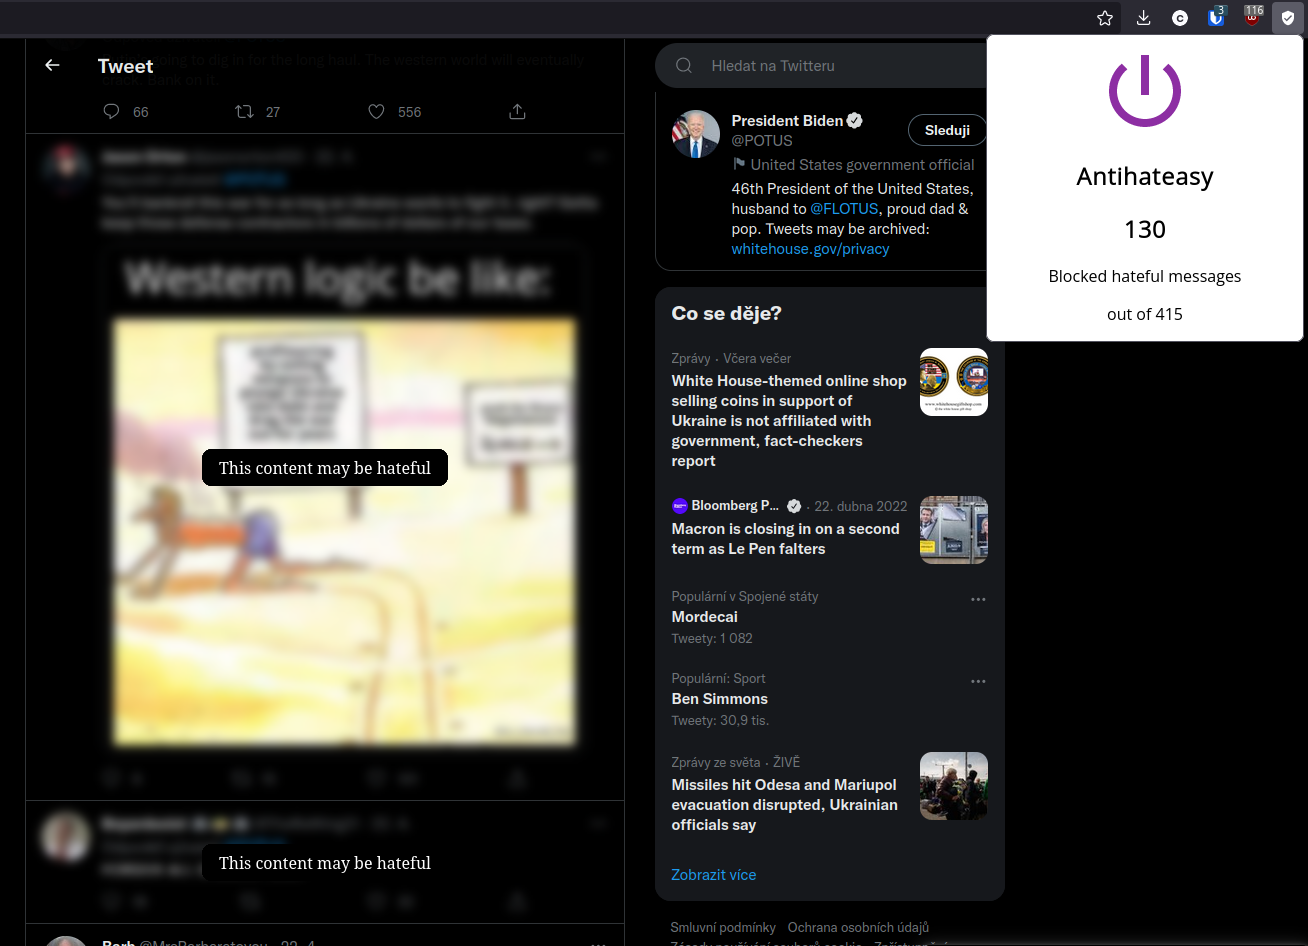The height and width of the screenshot is (946, 1308).
Task: Open replies via the 66 comments icon
Action: tap(112, 112)
